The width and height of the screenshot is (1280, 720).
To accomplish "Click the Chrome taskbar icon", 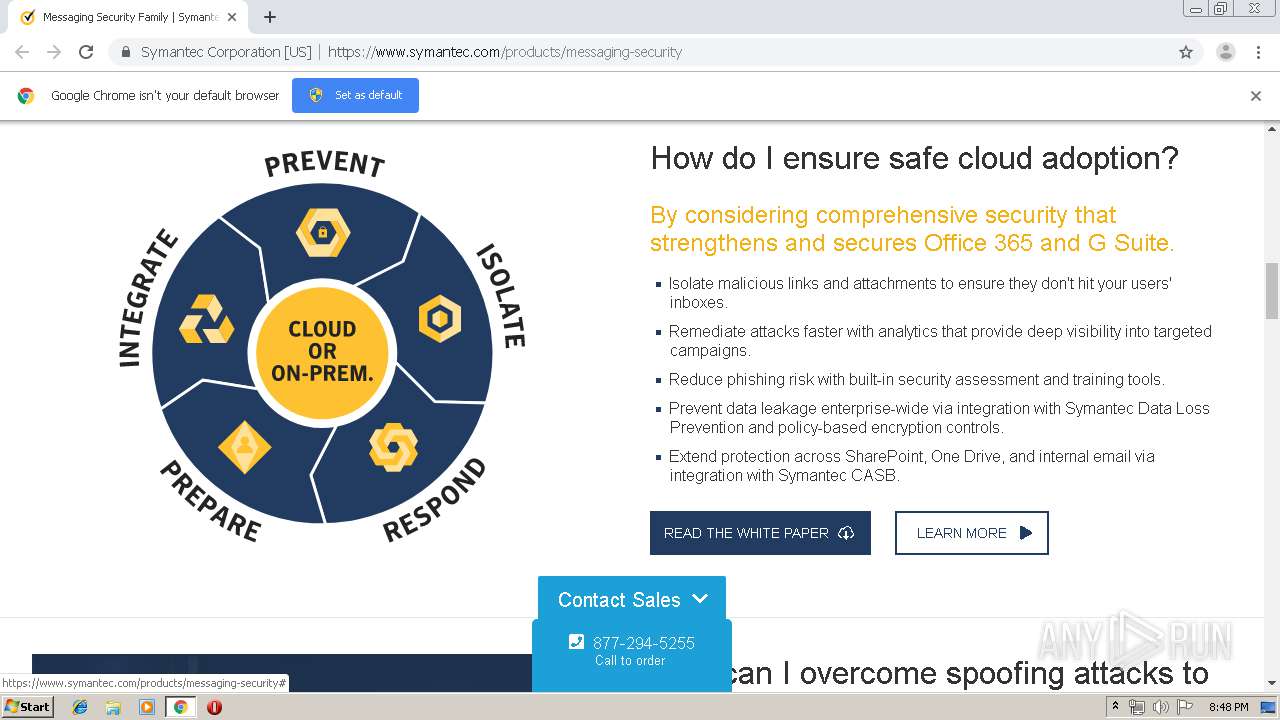I will point(180,707).
